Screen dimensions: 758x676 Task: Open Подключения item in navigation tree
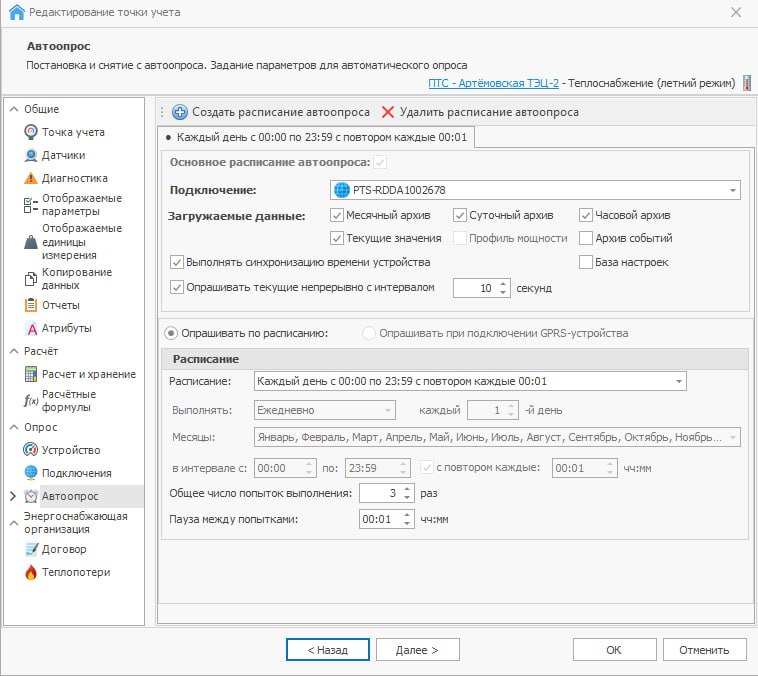(x=76, y=473)
